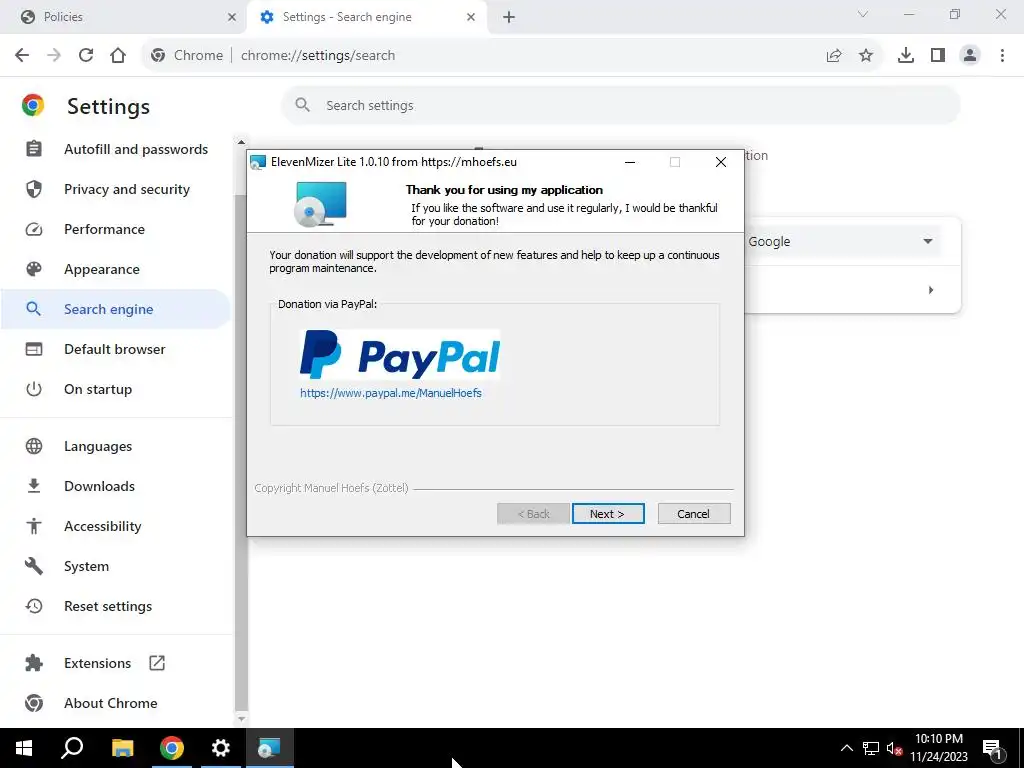Open the Windows Start menu
Viewport: 1024px width, 768px height.
(24, 748)
